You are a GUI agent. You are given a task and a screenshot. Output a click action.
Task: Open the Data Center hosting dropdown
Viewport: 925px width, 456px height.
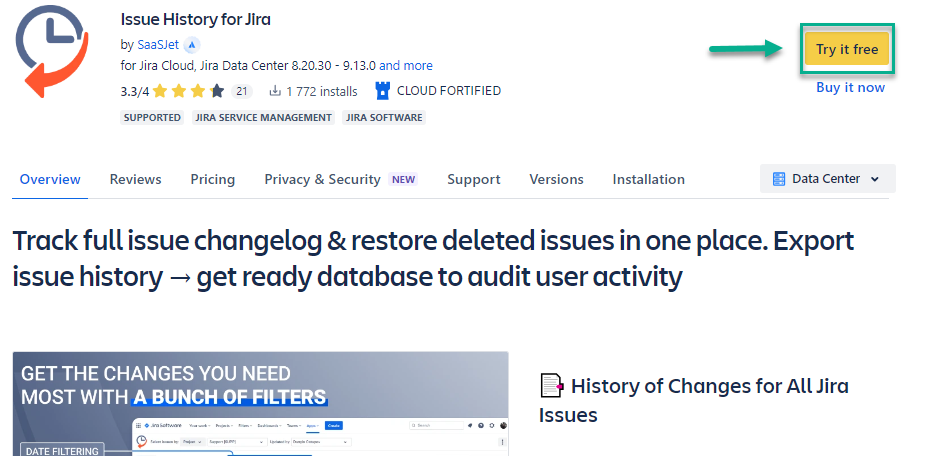coord(827,179)
